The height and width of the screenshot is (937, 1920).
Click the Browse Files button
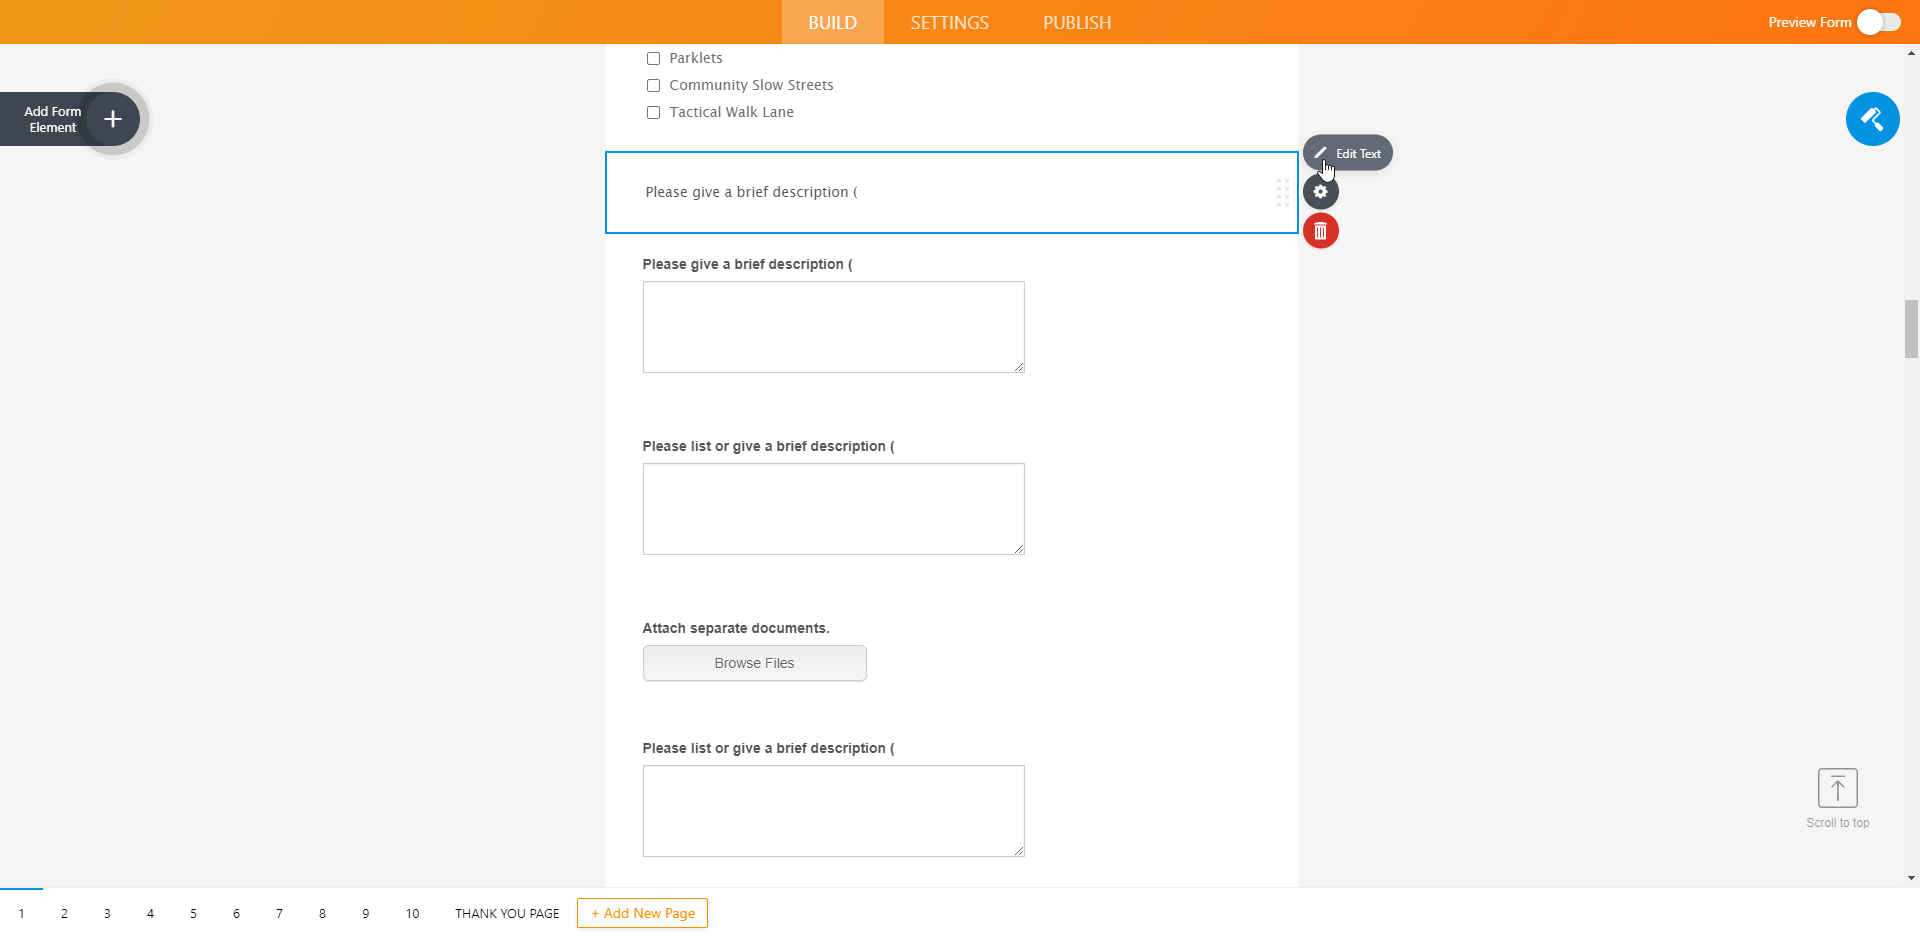click(754, 663)
